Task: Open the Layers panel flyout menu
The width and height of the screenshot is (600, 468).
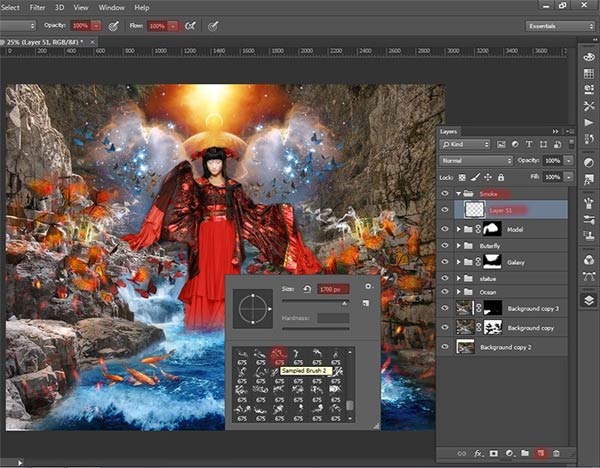Action: 570,131
